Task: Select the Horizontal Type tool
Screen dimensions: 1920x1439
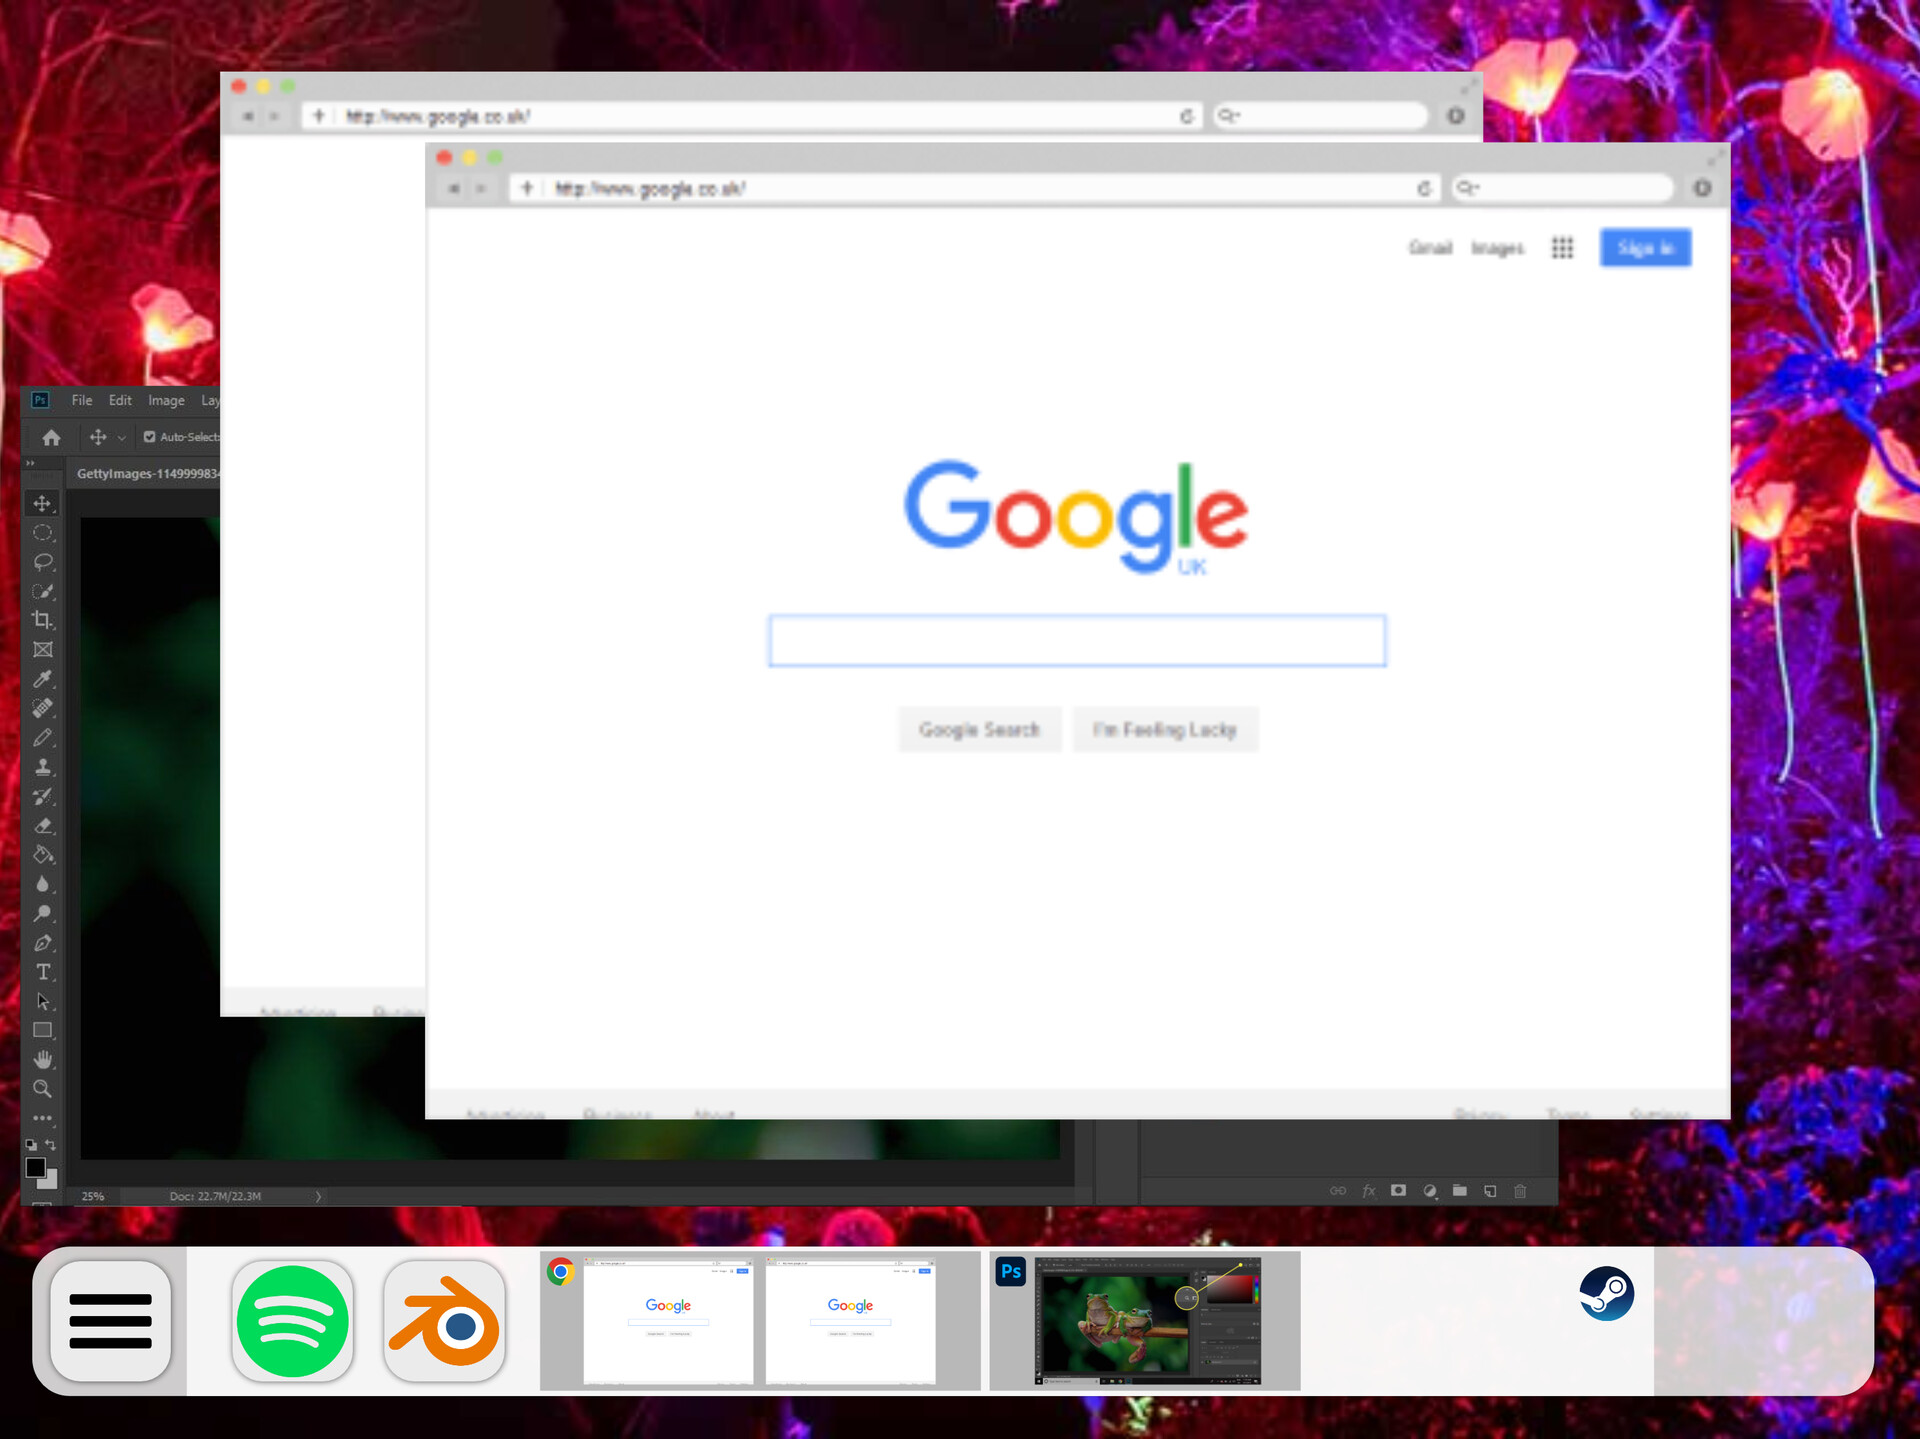Action: (x=43, y=972)
